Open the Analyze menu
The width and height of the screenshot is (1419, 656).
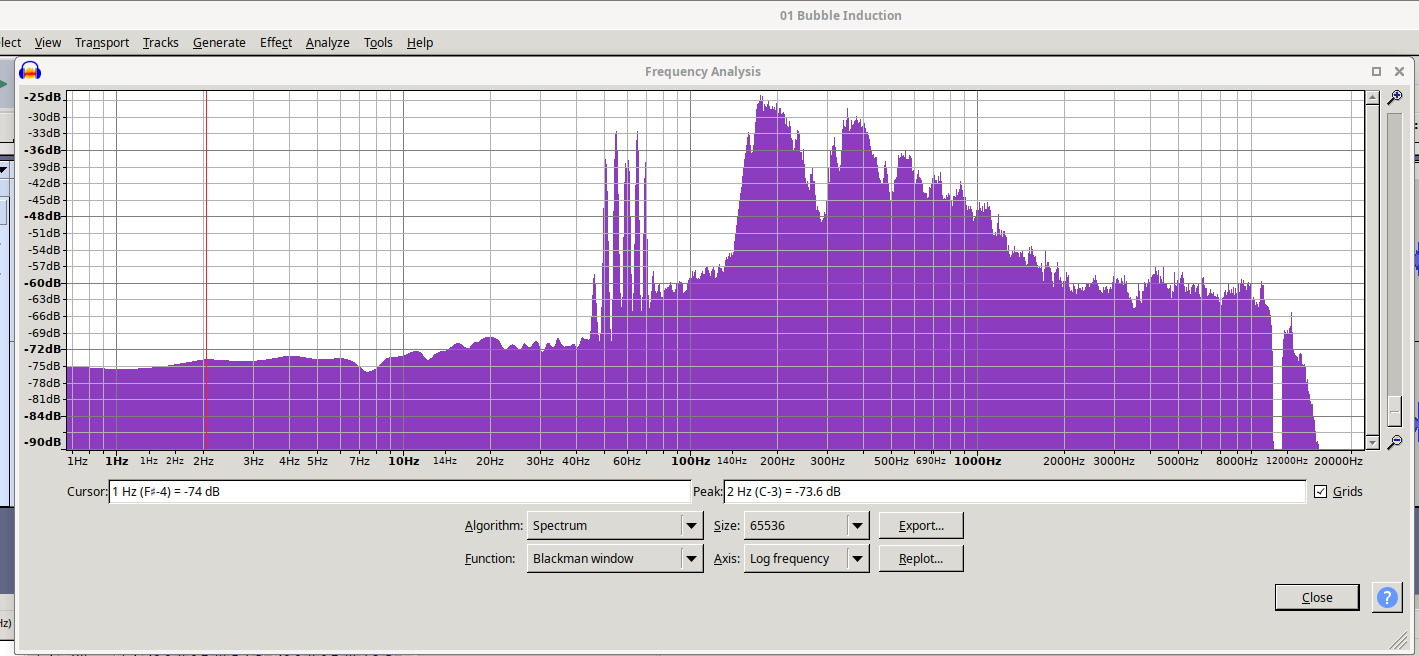327,43
